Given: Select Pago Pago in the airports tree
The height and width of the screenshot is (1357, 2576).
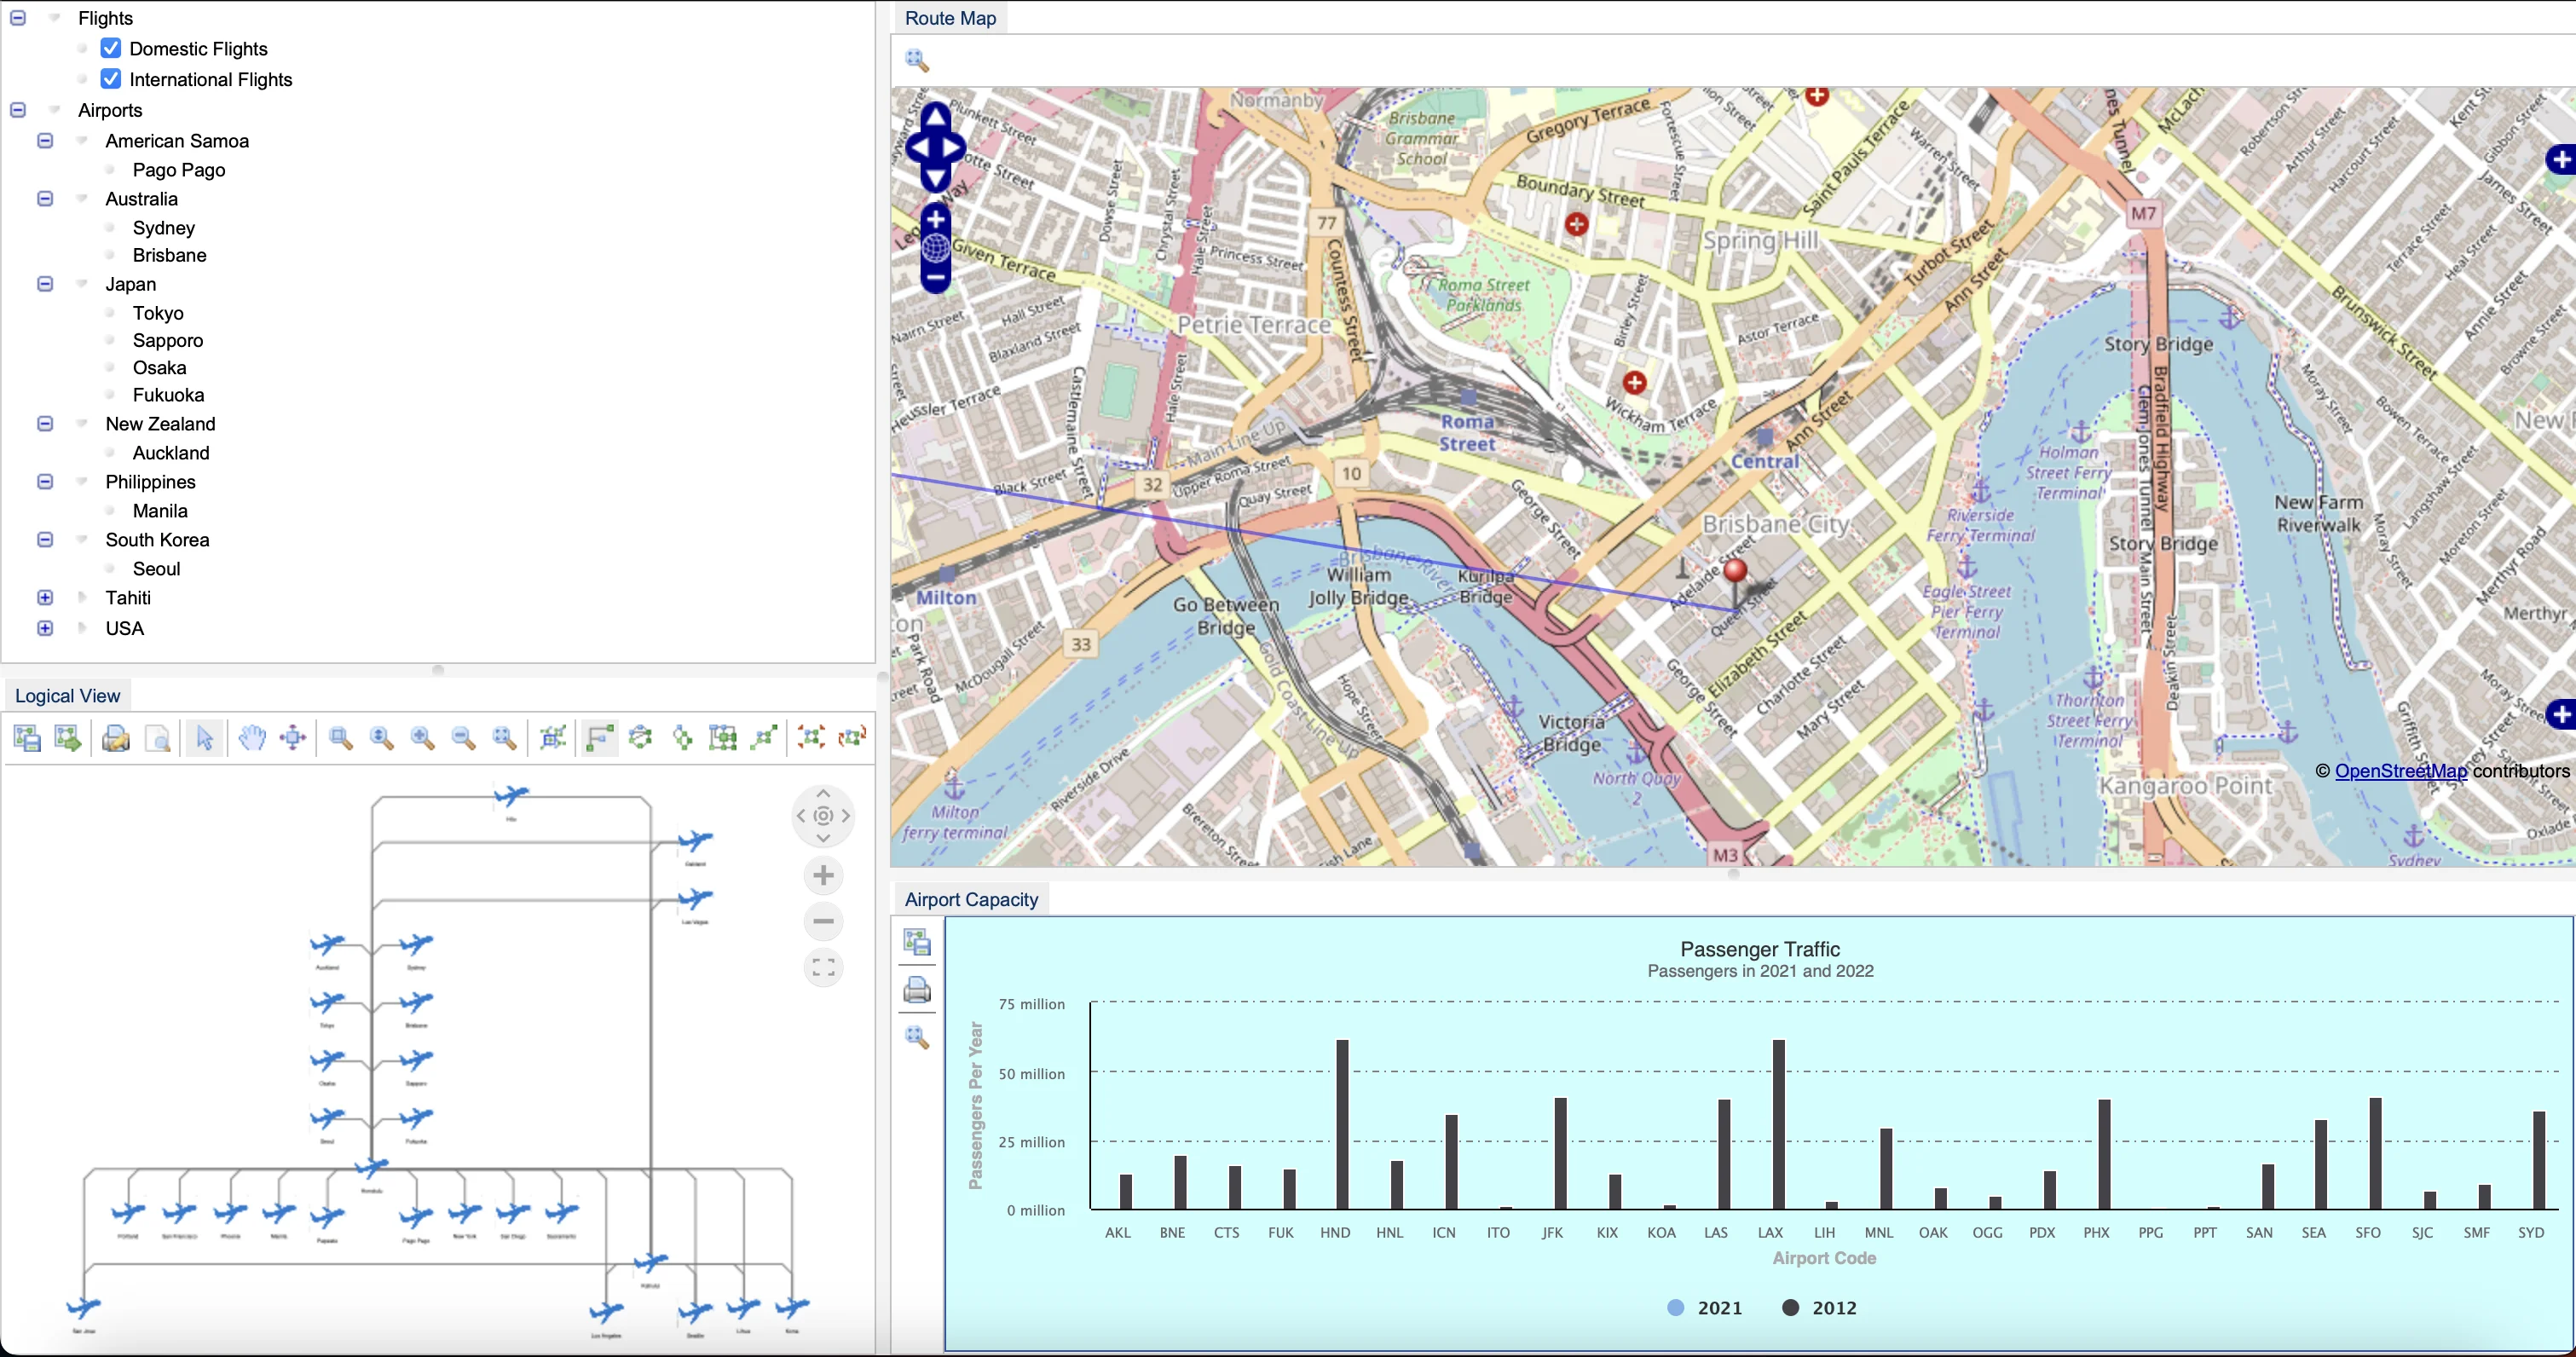Looking at the screenshot, I should click(179, 170).
